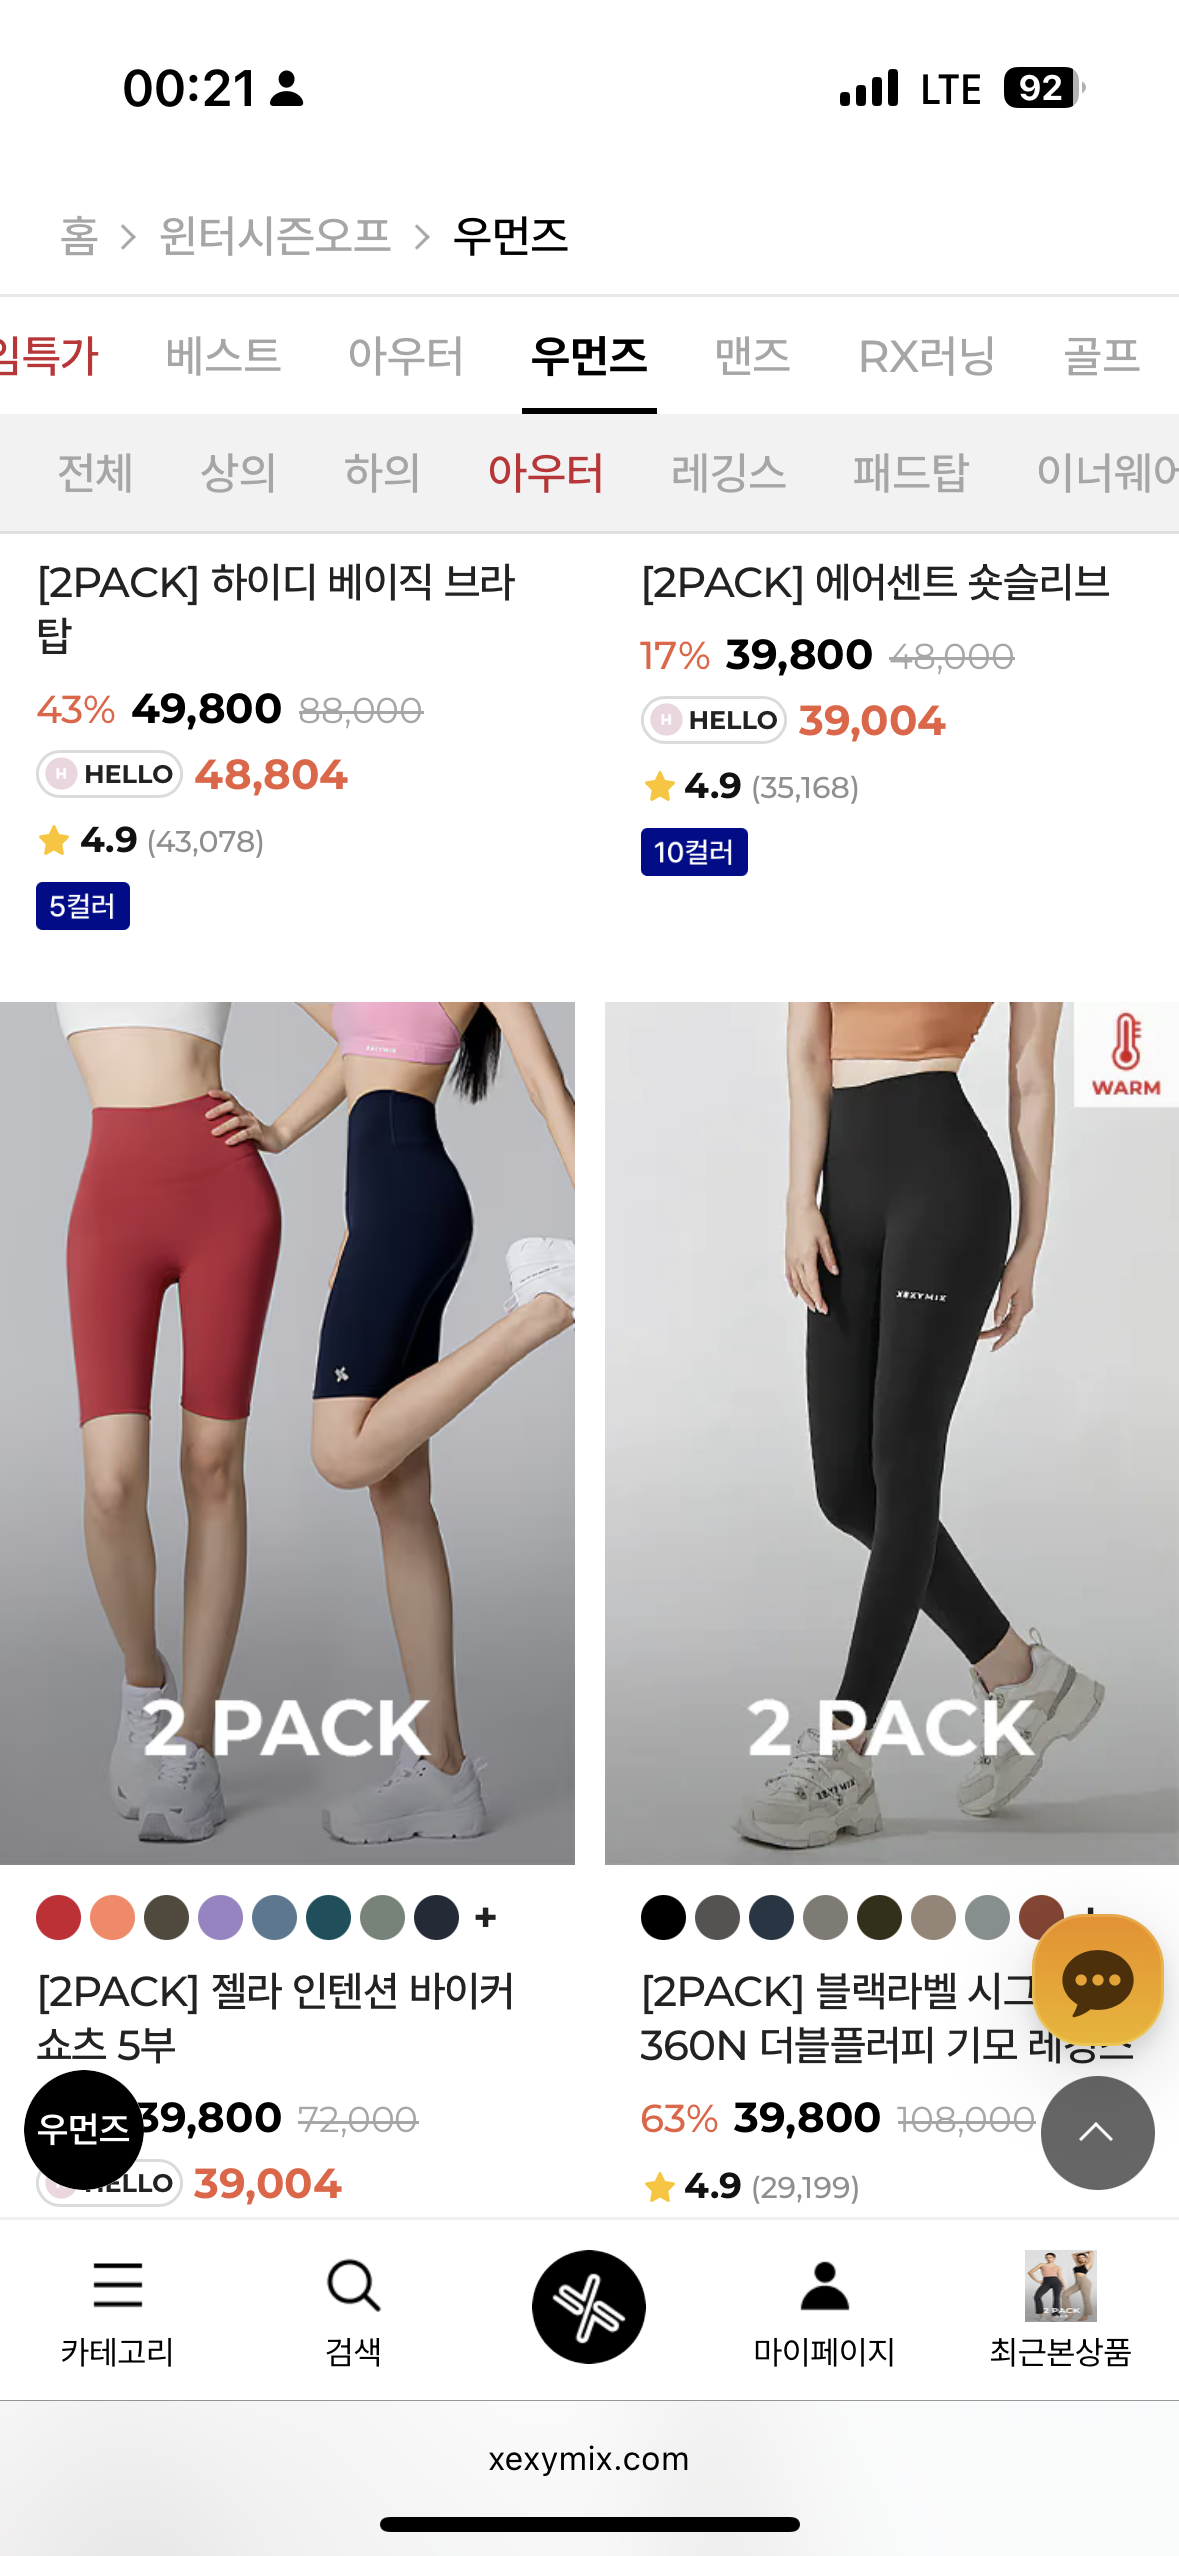Choose the red color swatch for biker shorts

(59, 1917)
